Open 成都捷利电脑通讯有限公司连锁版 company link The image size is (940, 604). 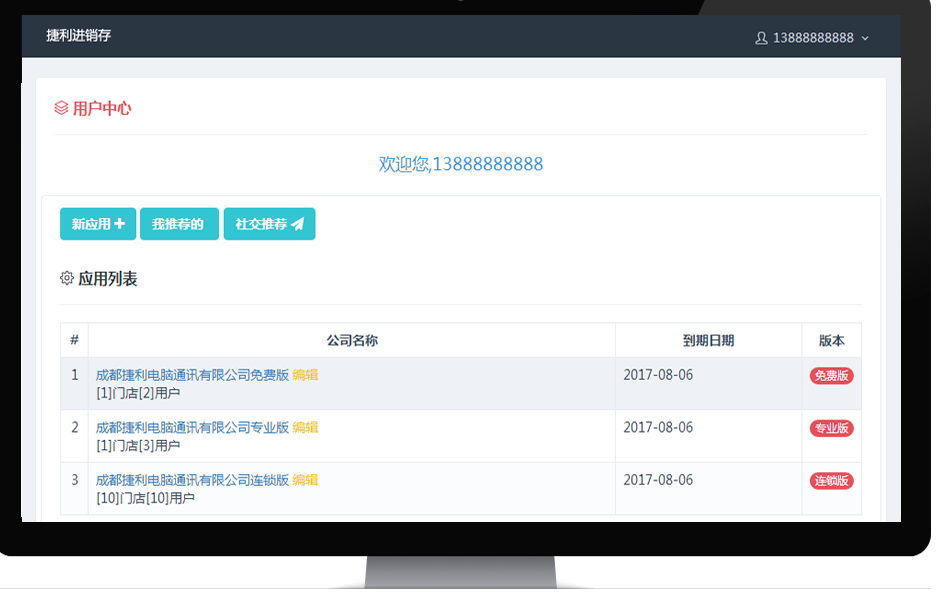[192, 480]
